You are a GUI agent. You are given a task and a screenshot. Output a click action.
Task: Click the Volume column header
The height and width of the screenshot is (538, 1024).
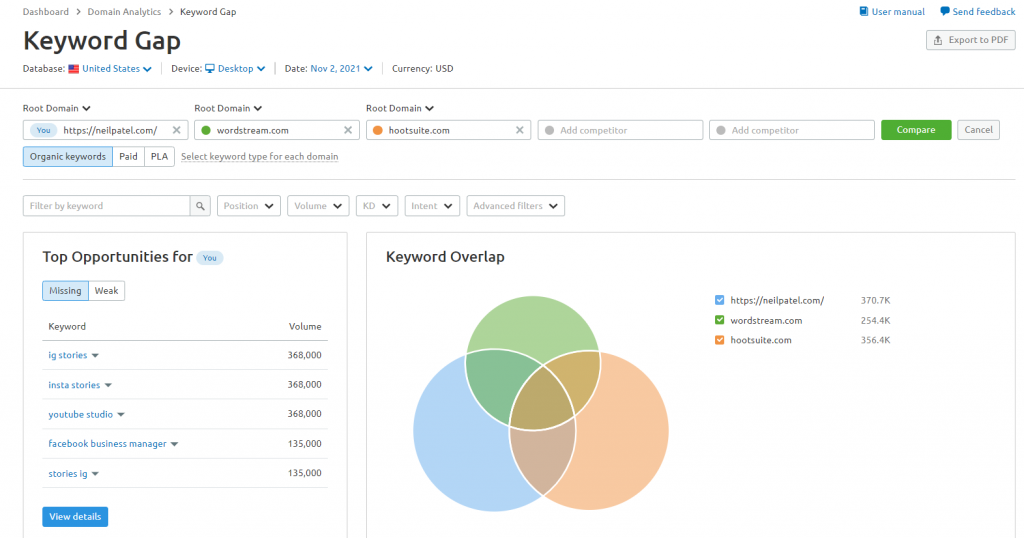coord(305,326)
